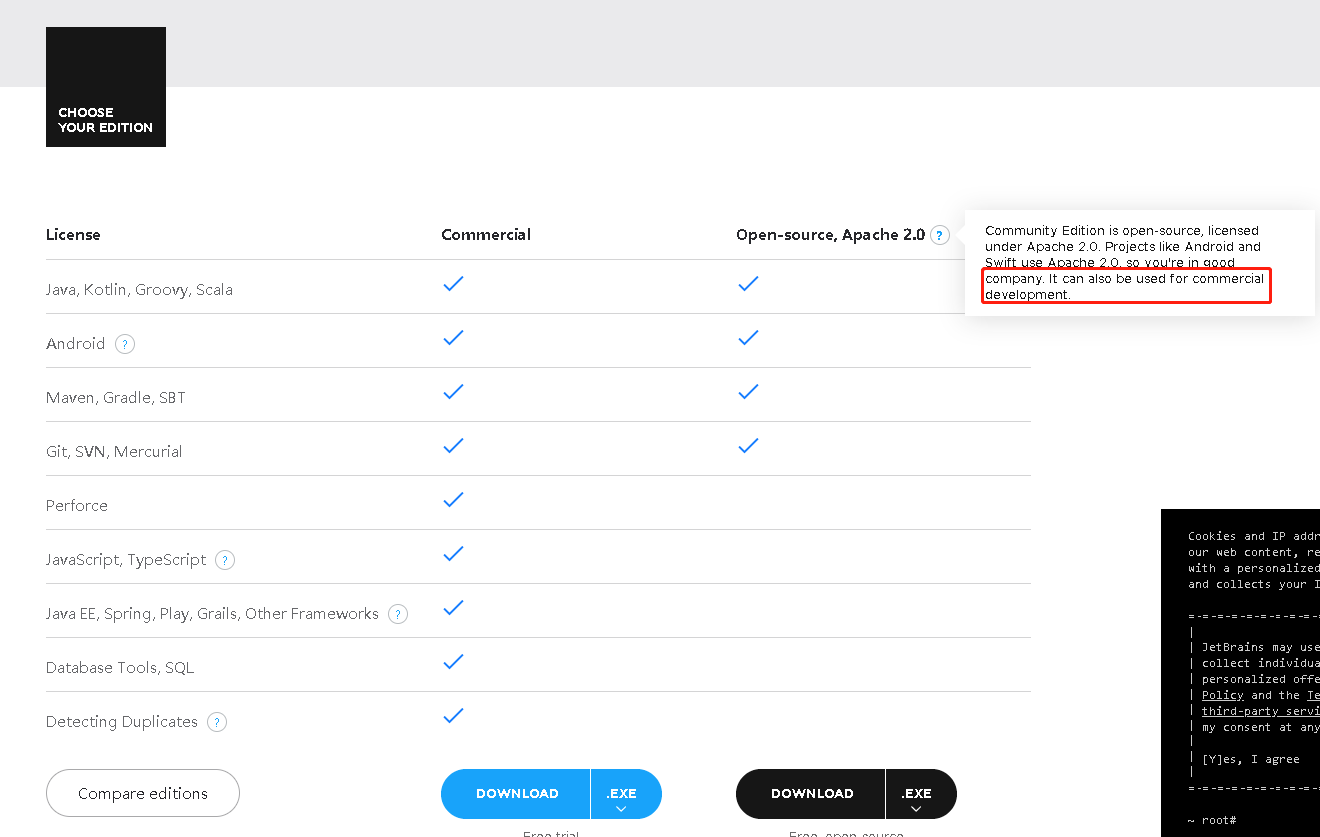Screen dimensions: 1320x837
Task: Click the JavaScript, TypeScript help icon
Action: 225,560
